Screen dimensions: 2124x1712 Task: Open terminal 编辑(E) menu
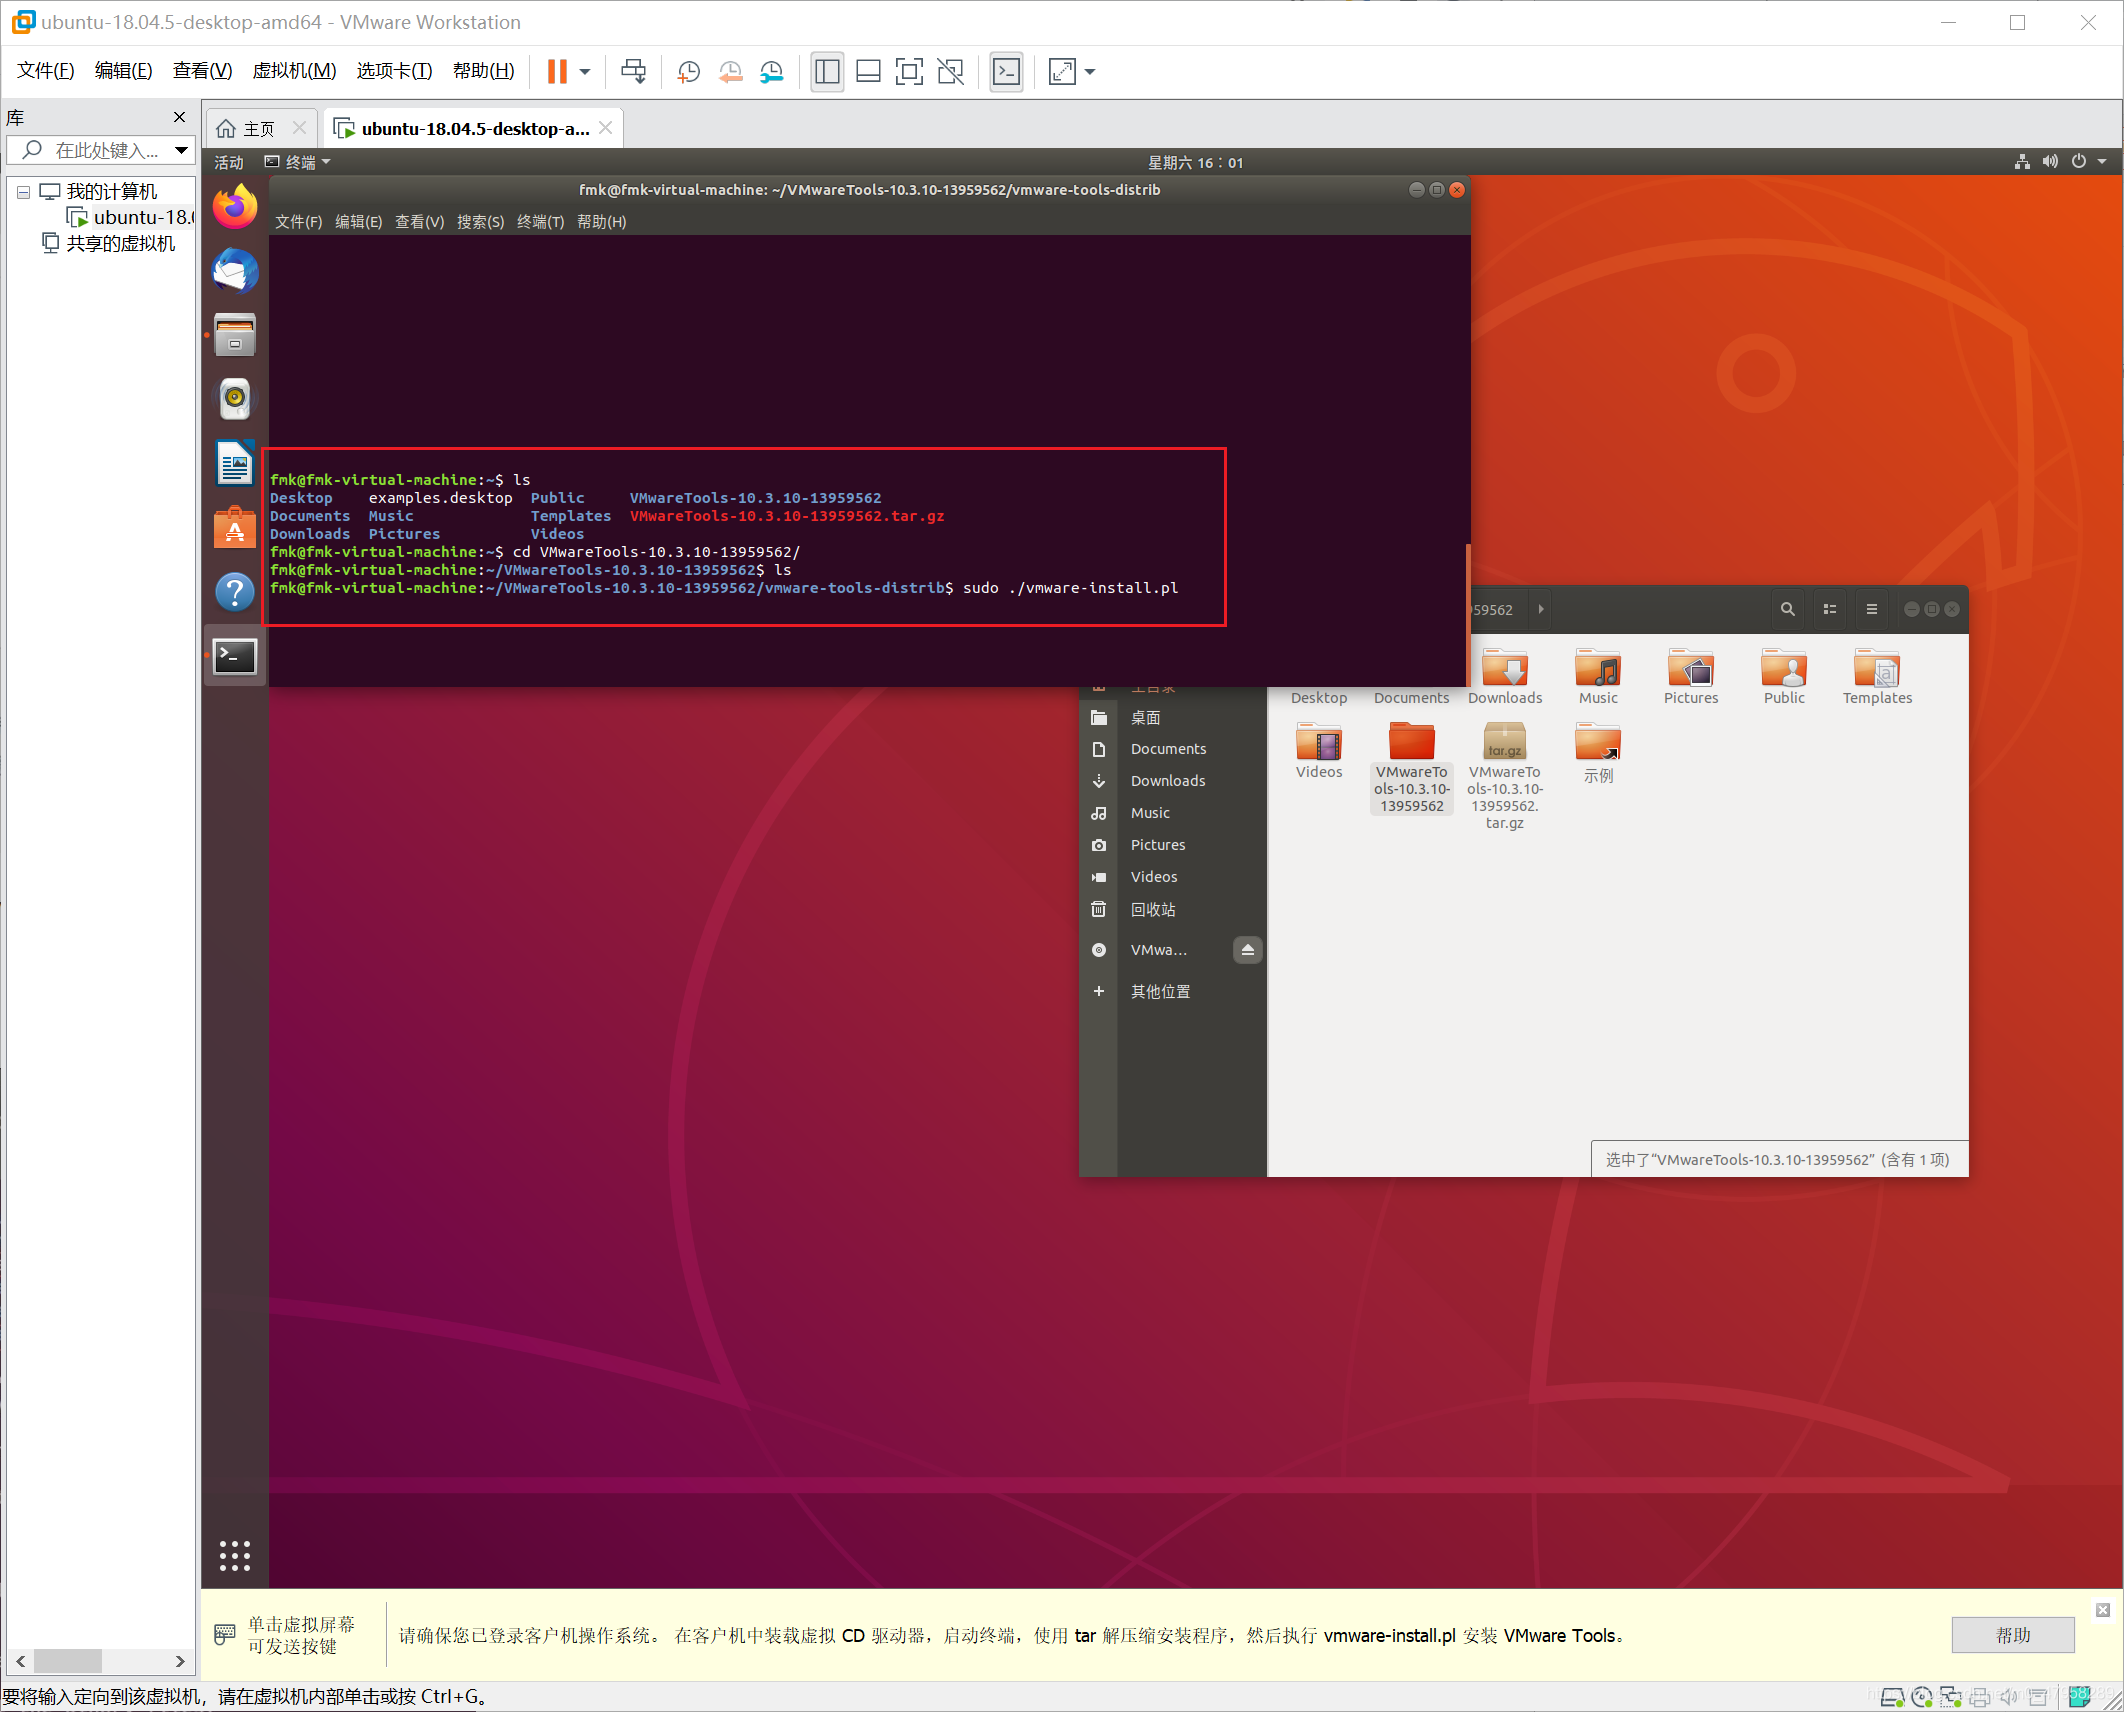click(x=358, y=222)
